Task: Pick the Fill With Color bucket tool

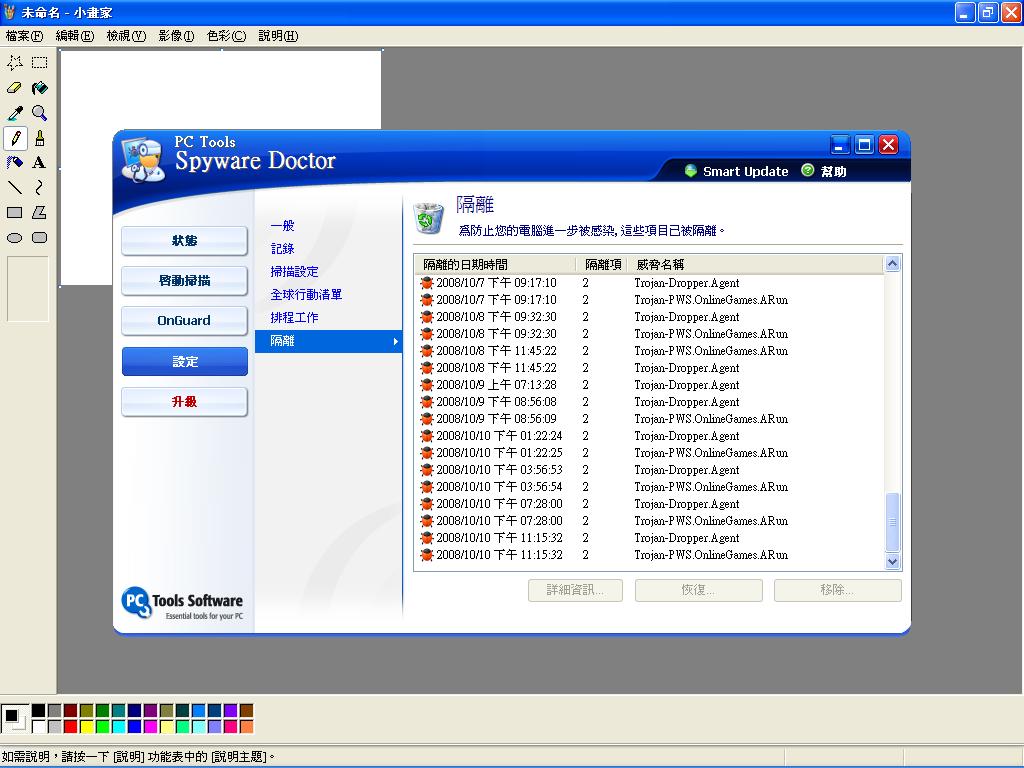Action: 40,88
